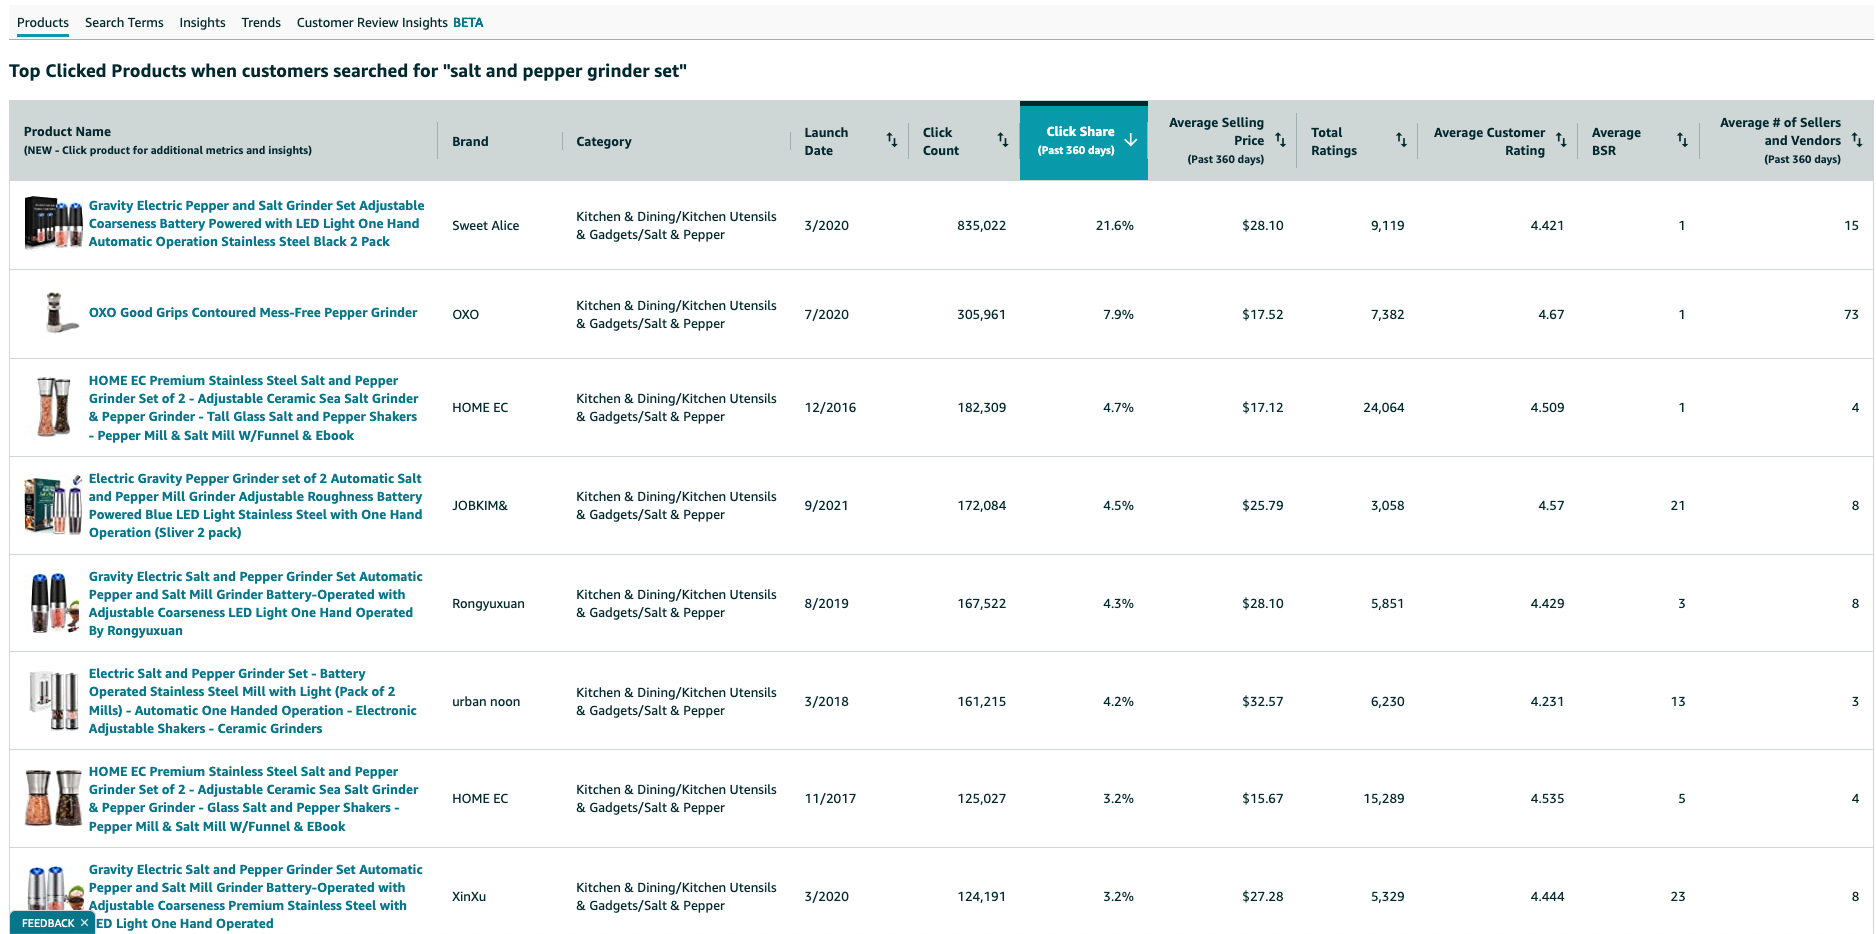Select Launch Date column header text
1876x934 pixels.
[x=826, y=141]
